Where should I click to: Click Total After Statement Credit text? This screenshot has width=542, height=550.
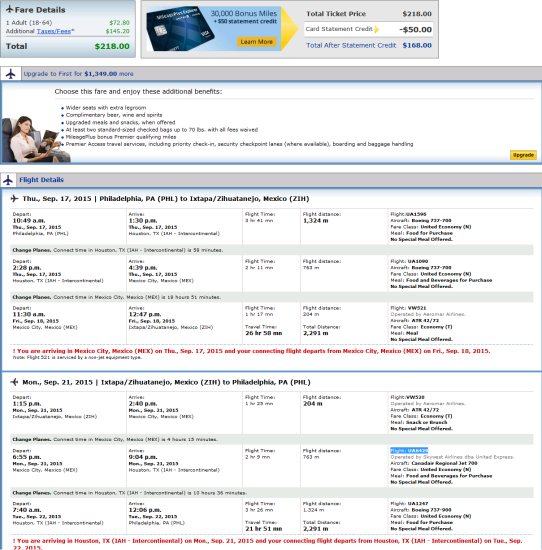coord(351,45)
